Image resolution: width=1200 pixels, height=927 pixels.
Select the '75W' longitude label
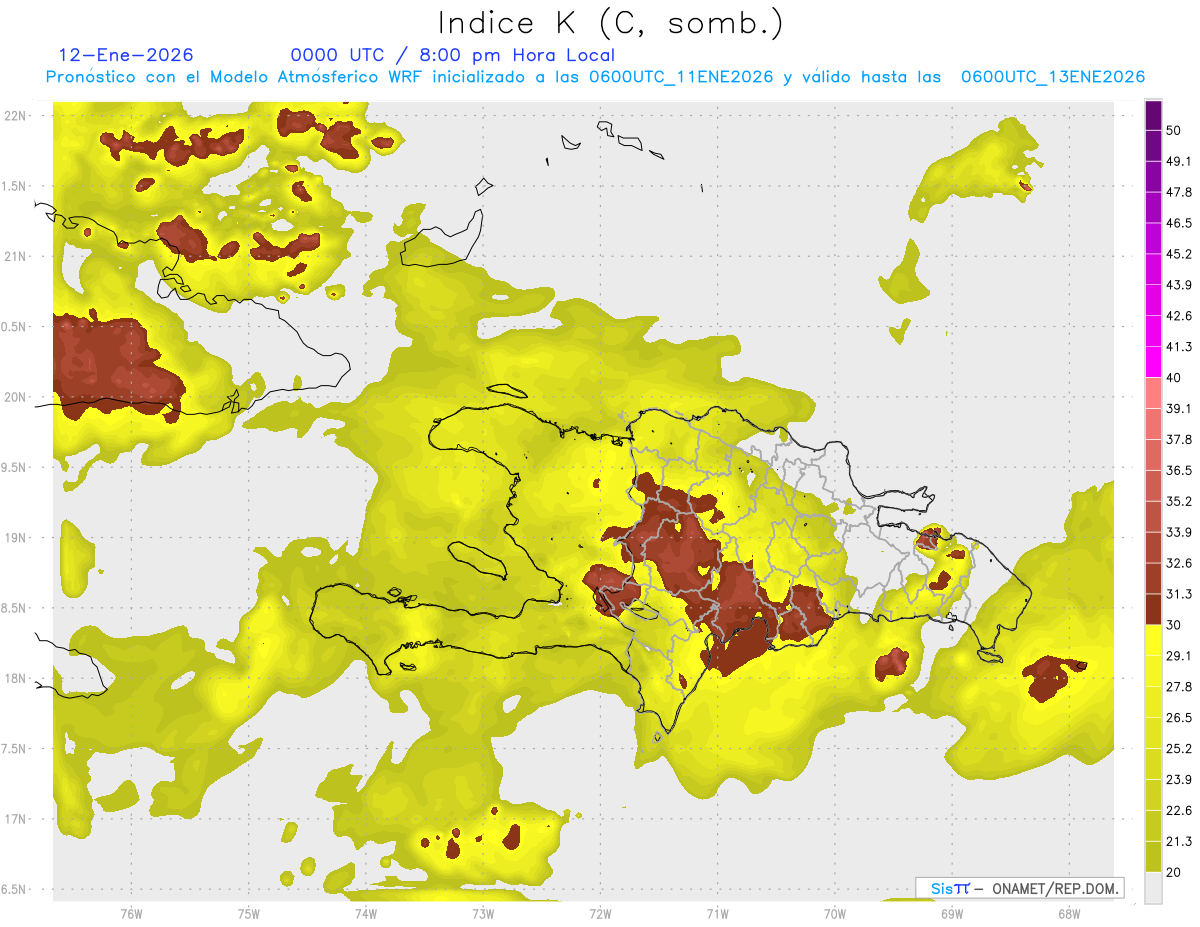[248, 914]
